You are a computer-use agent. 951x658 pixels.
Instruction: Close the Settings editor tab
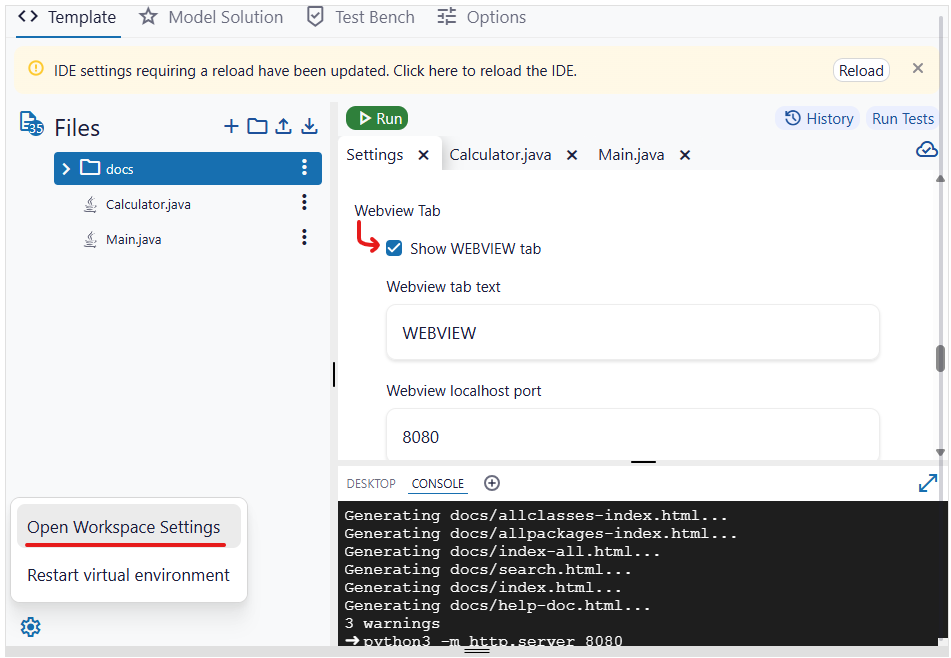pos(423,155)
